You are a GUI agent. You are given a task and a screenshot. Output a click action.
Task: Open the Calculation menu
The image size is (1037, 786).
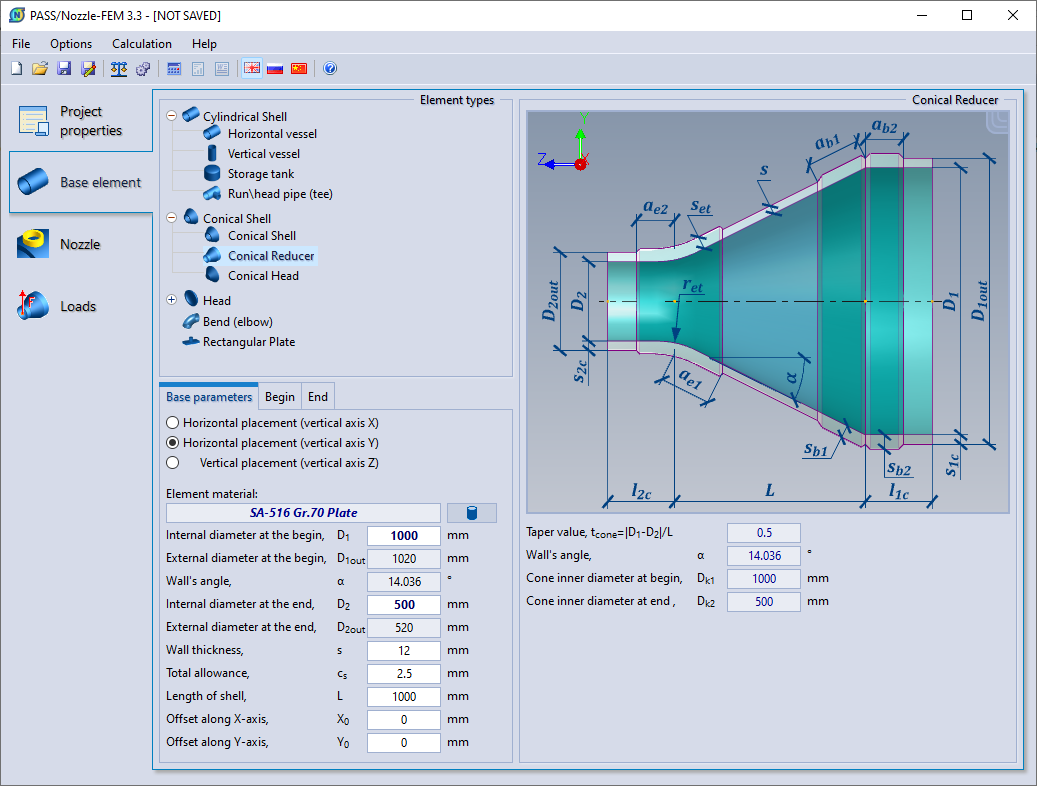142,44
